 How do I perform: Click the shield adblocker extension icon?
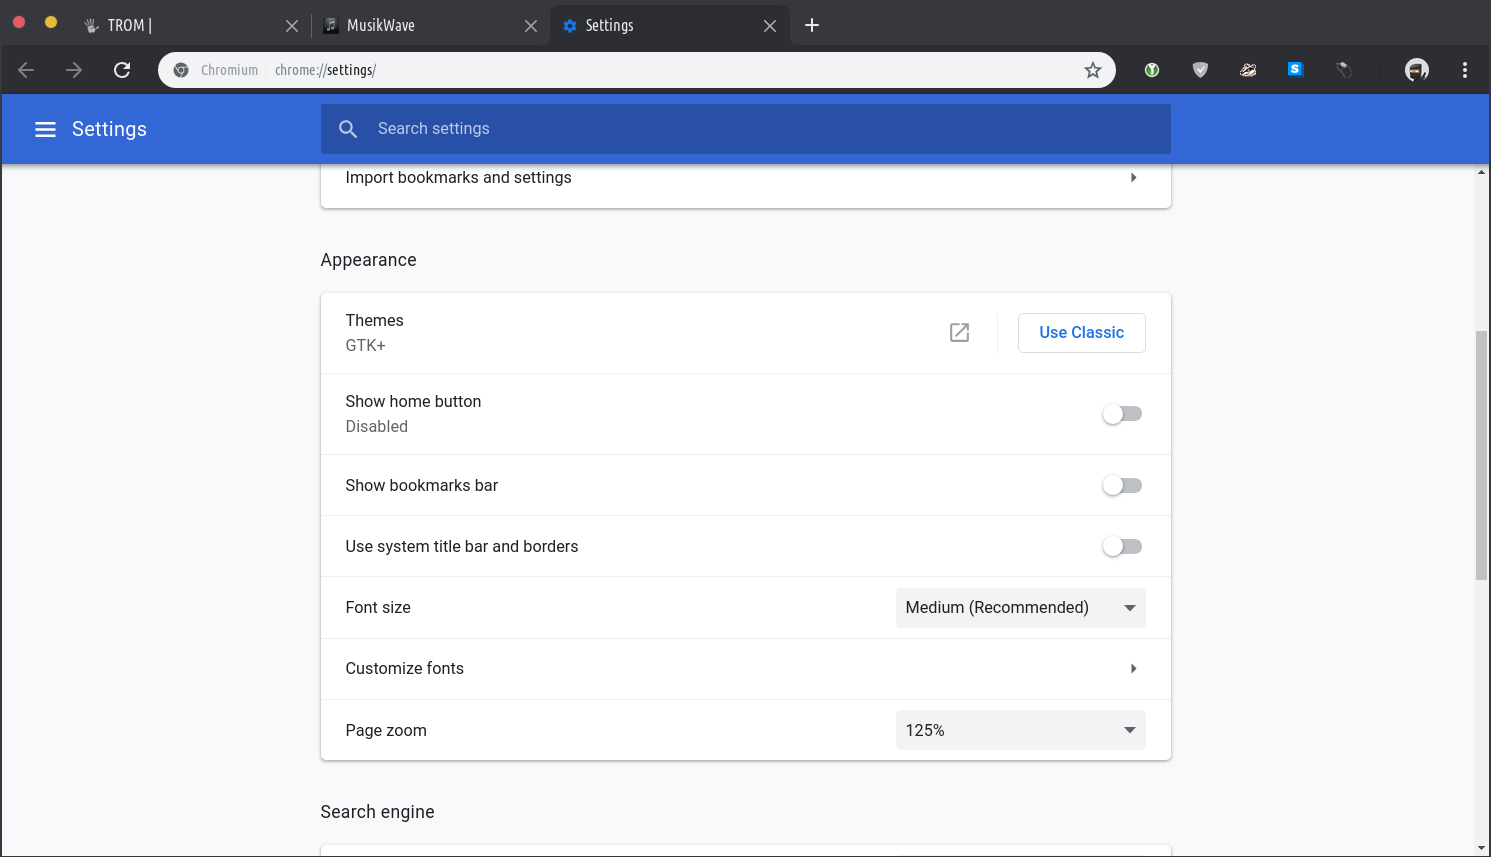coord(1200,70)
